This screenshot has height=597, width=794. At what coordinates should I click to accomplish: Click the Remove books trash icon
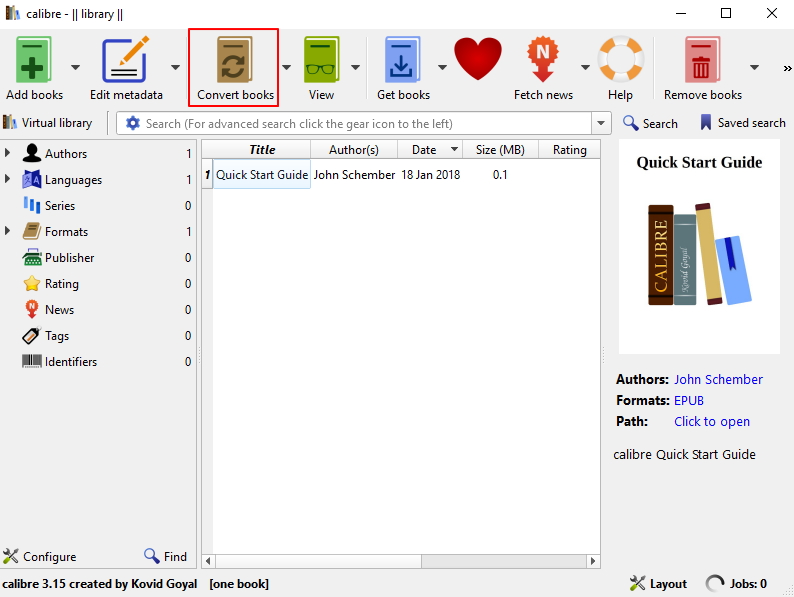702,60
